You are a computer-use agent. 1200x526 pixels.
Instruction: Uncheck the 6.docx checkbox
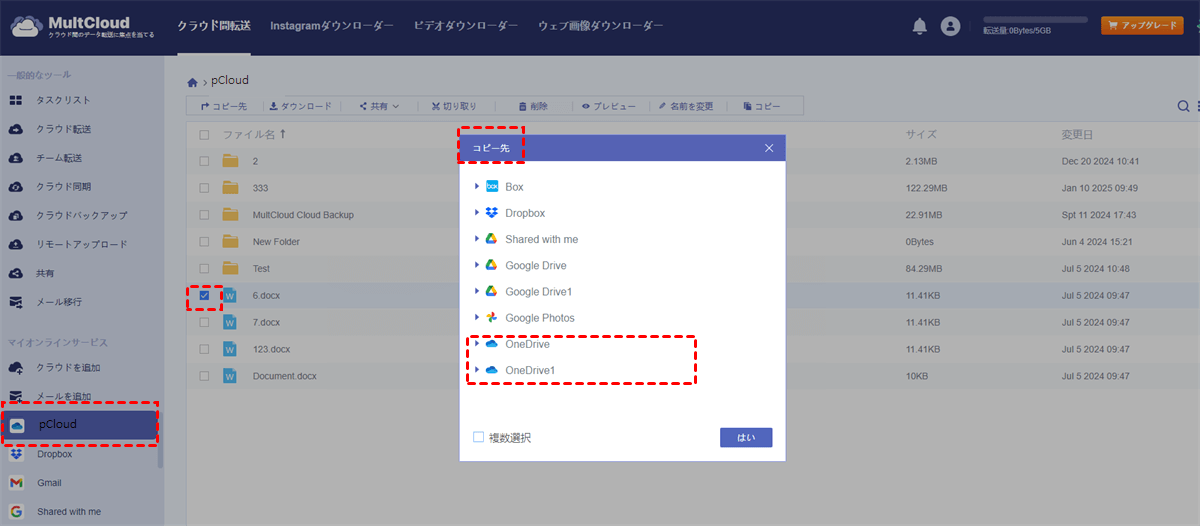click(x=204, y=296)
